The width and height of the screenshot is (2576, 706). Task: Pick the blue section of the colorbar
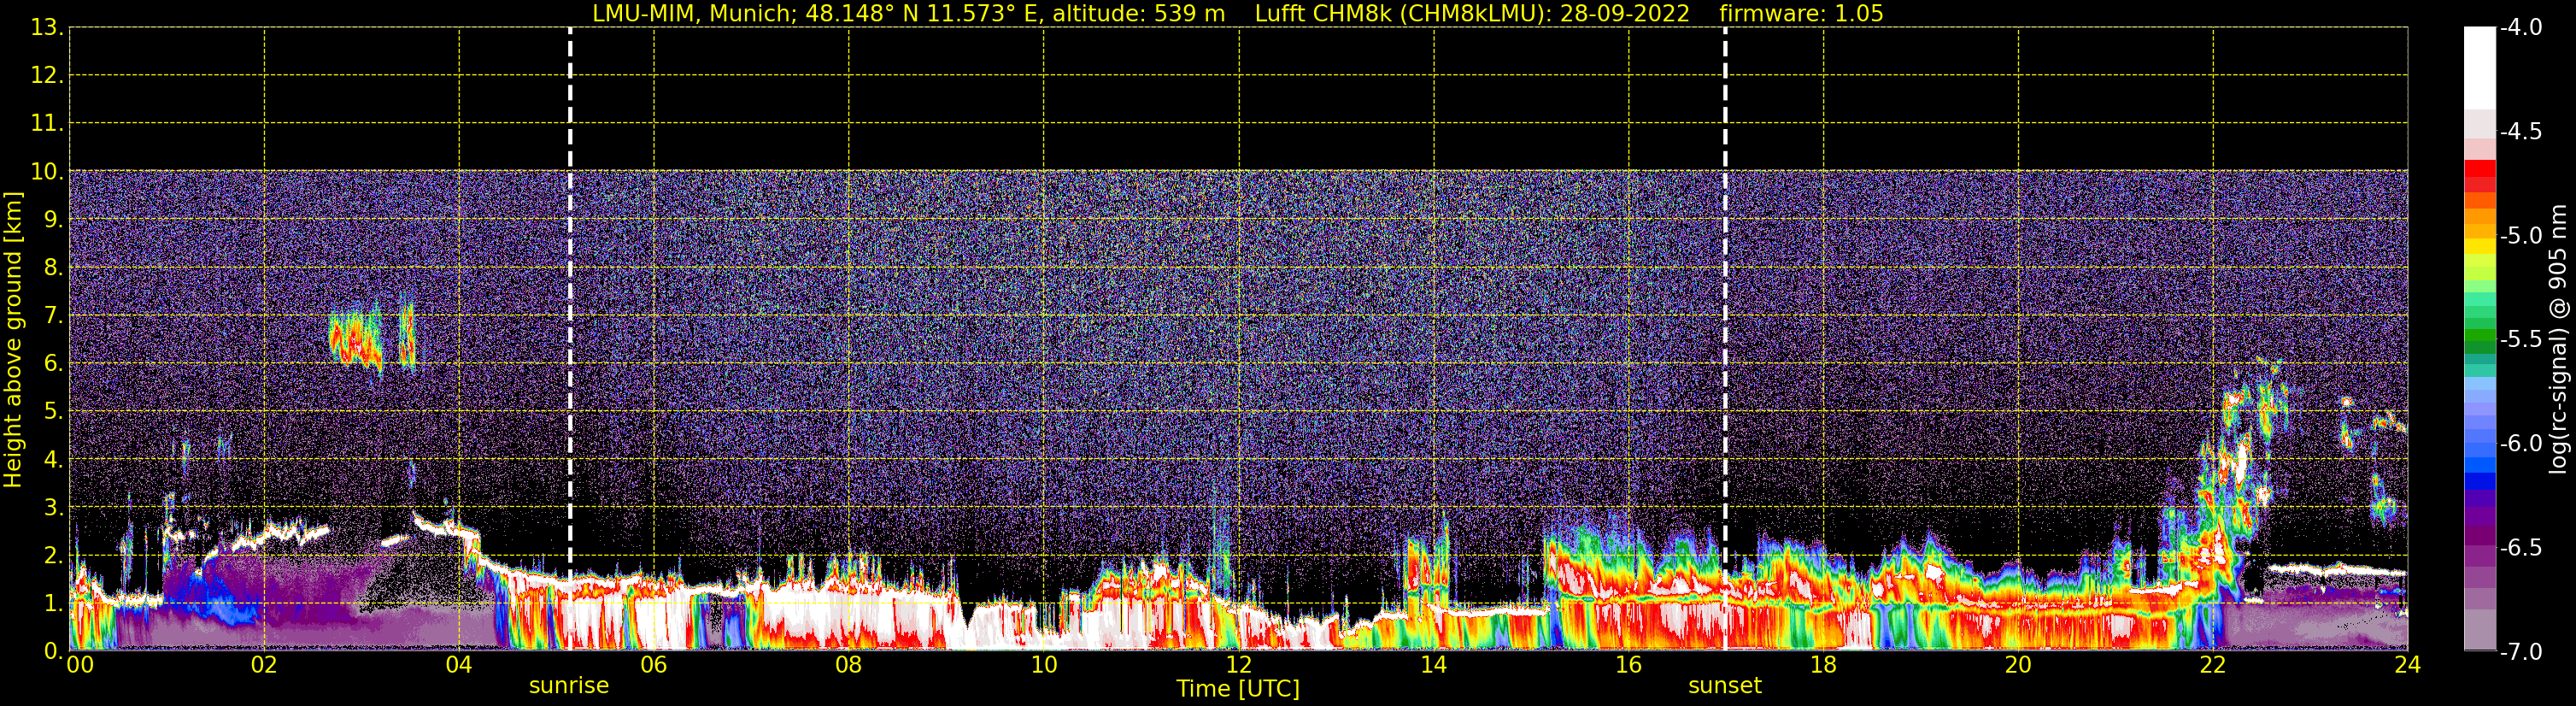point(2479,465)
